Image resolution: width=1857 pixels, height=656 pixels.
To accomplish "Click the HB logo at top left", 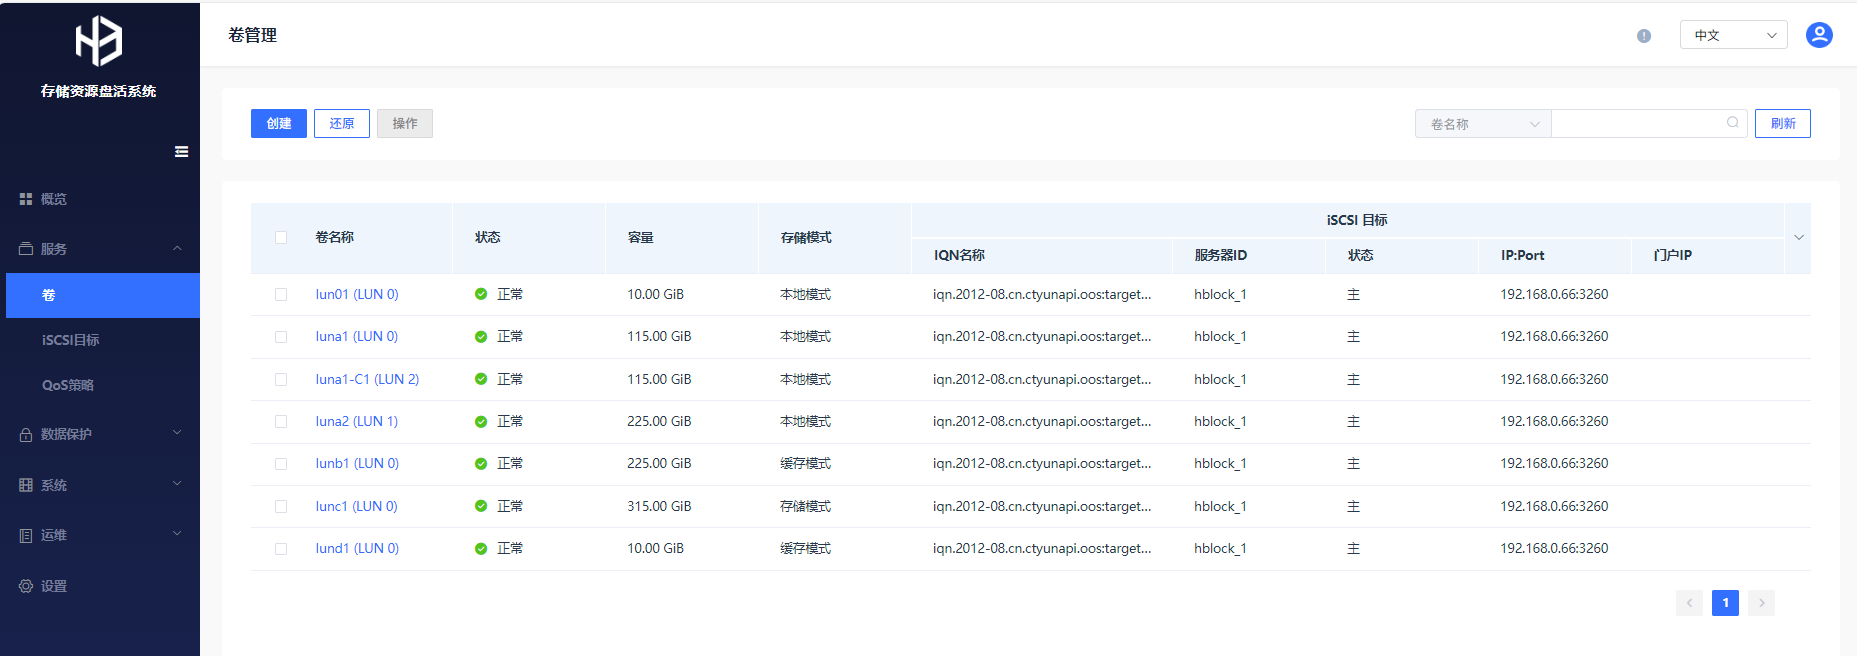I will click(x=98, y=41).
